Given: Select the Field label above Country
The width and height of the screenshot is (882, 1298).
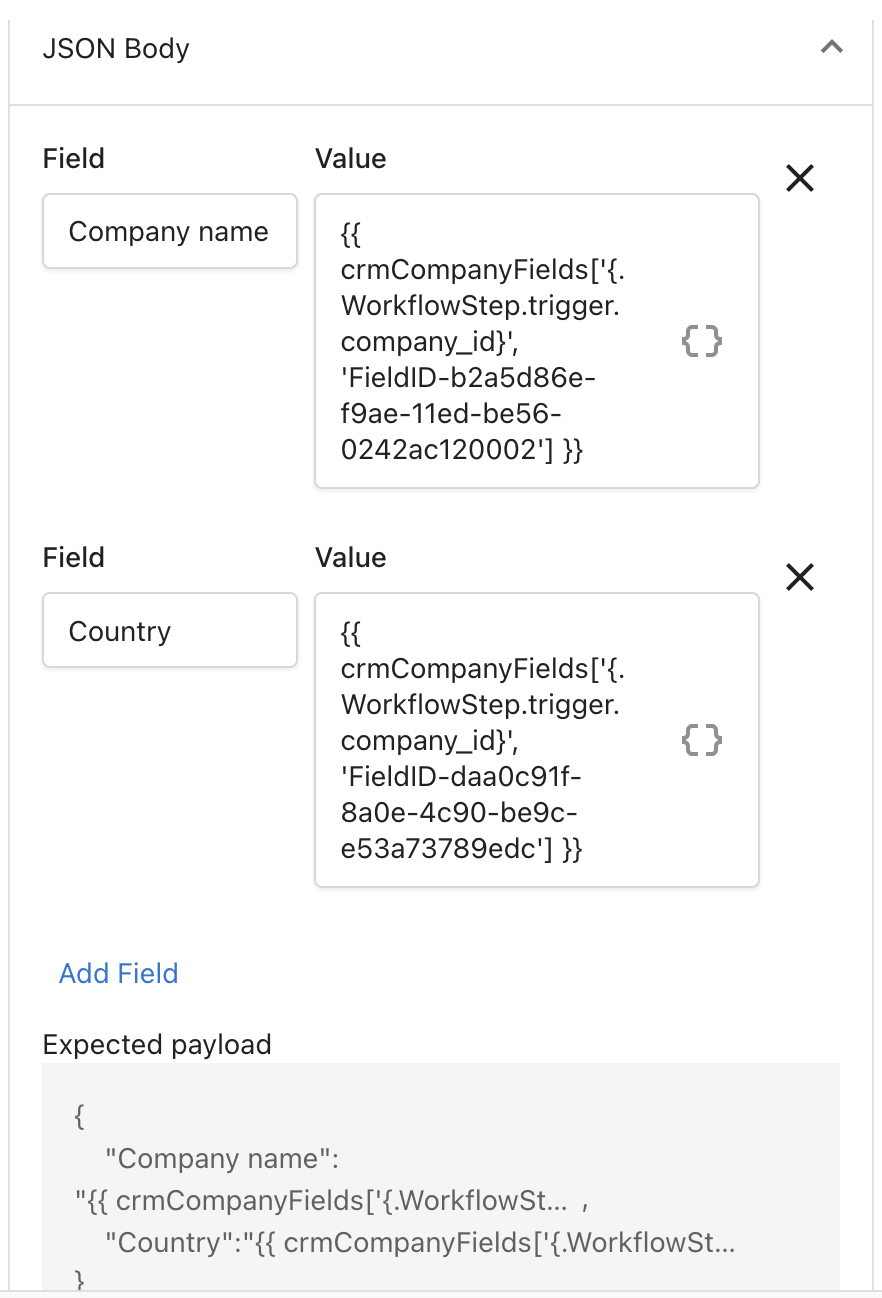Looking at the screenshot, I should (74, 557).
